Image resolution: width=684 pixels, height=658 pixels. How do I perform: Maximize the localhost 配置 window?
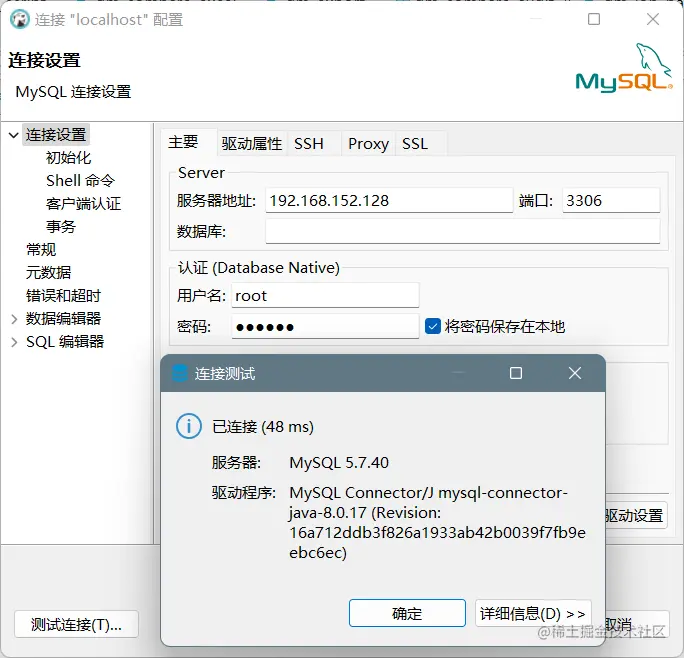594,19
